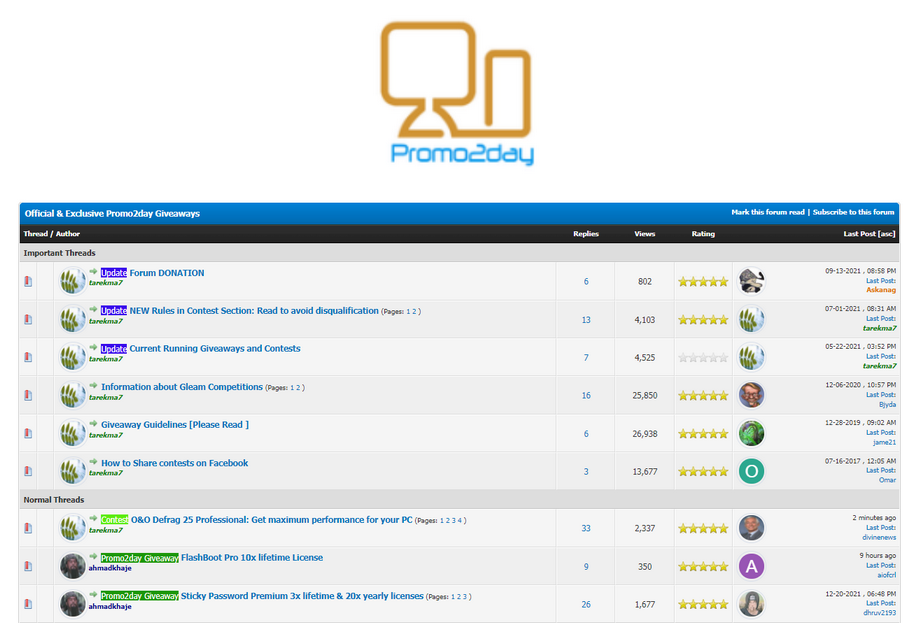This screenshot has height=623, width=919.
Task: Open the Forum DONATION thread
Action: point(166,273)
